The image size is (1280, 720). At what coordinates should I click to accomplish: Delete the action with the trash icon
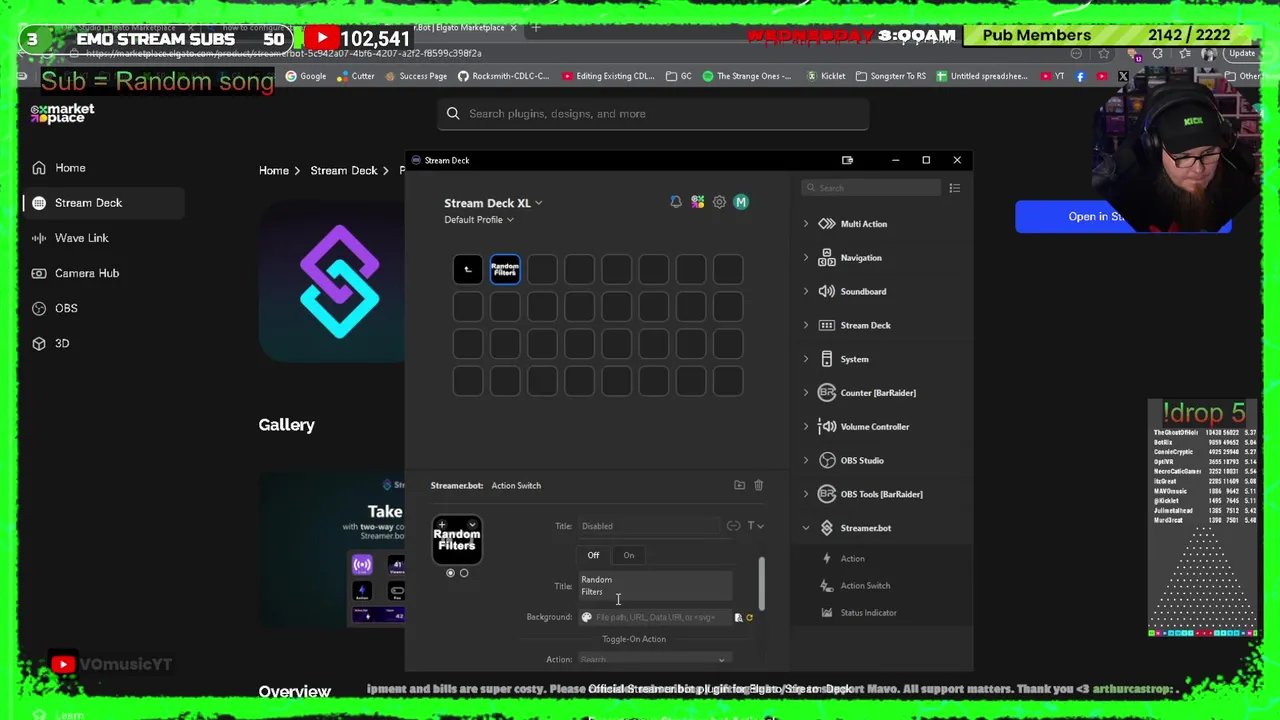pyautogui.click(x=758, y=485)
